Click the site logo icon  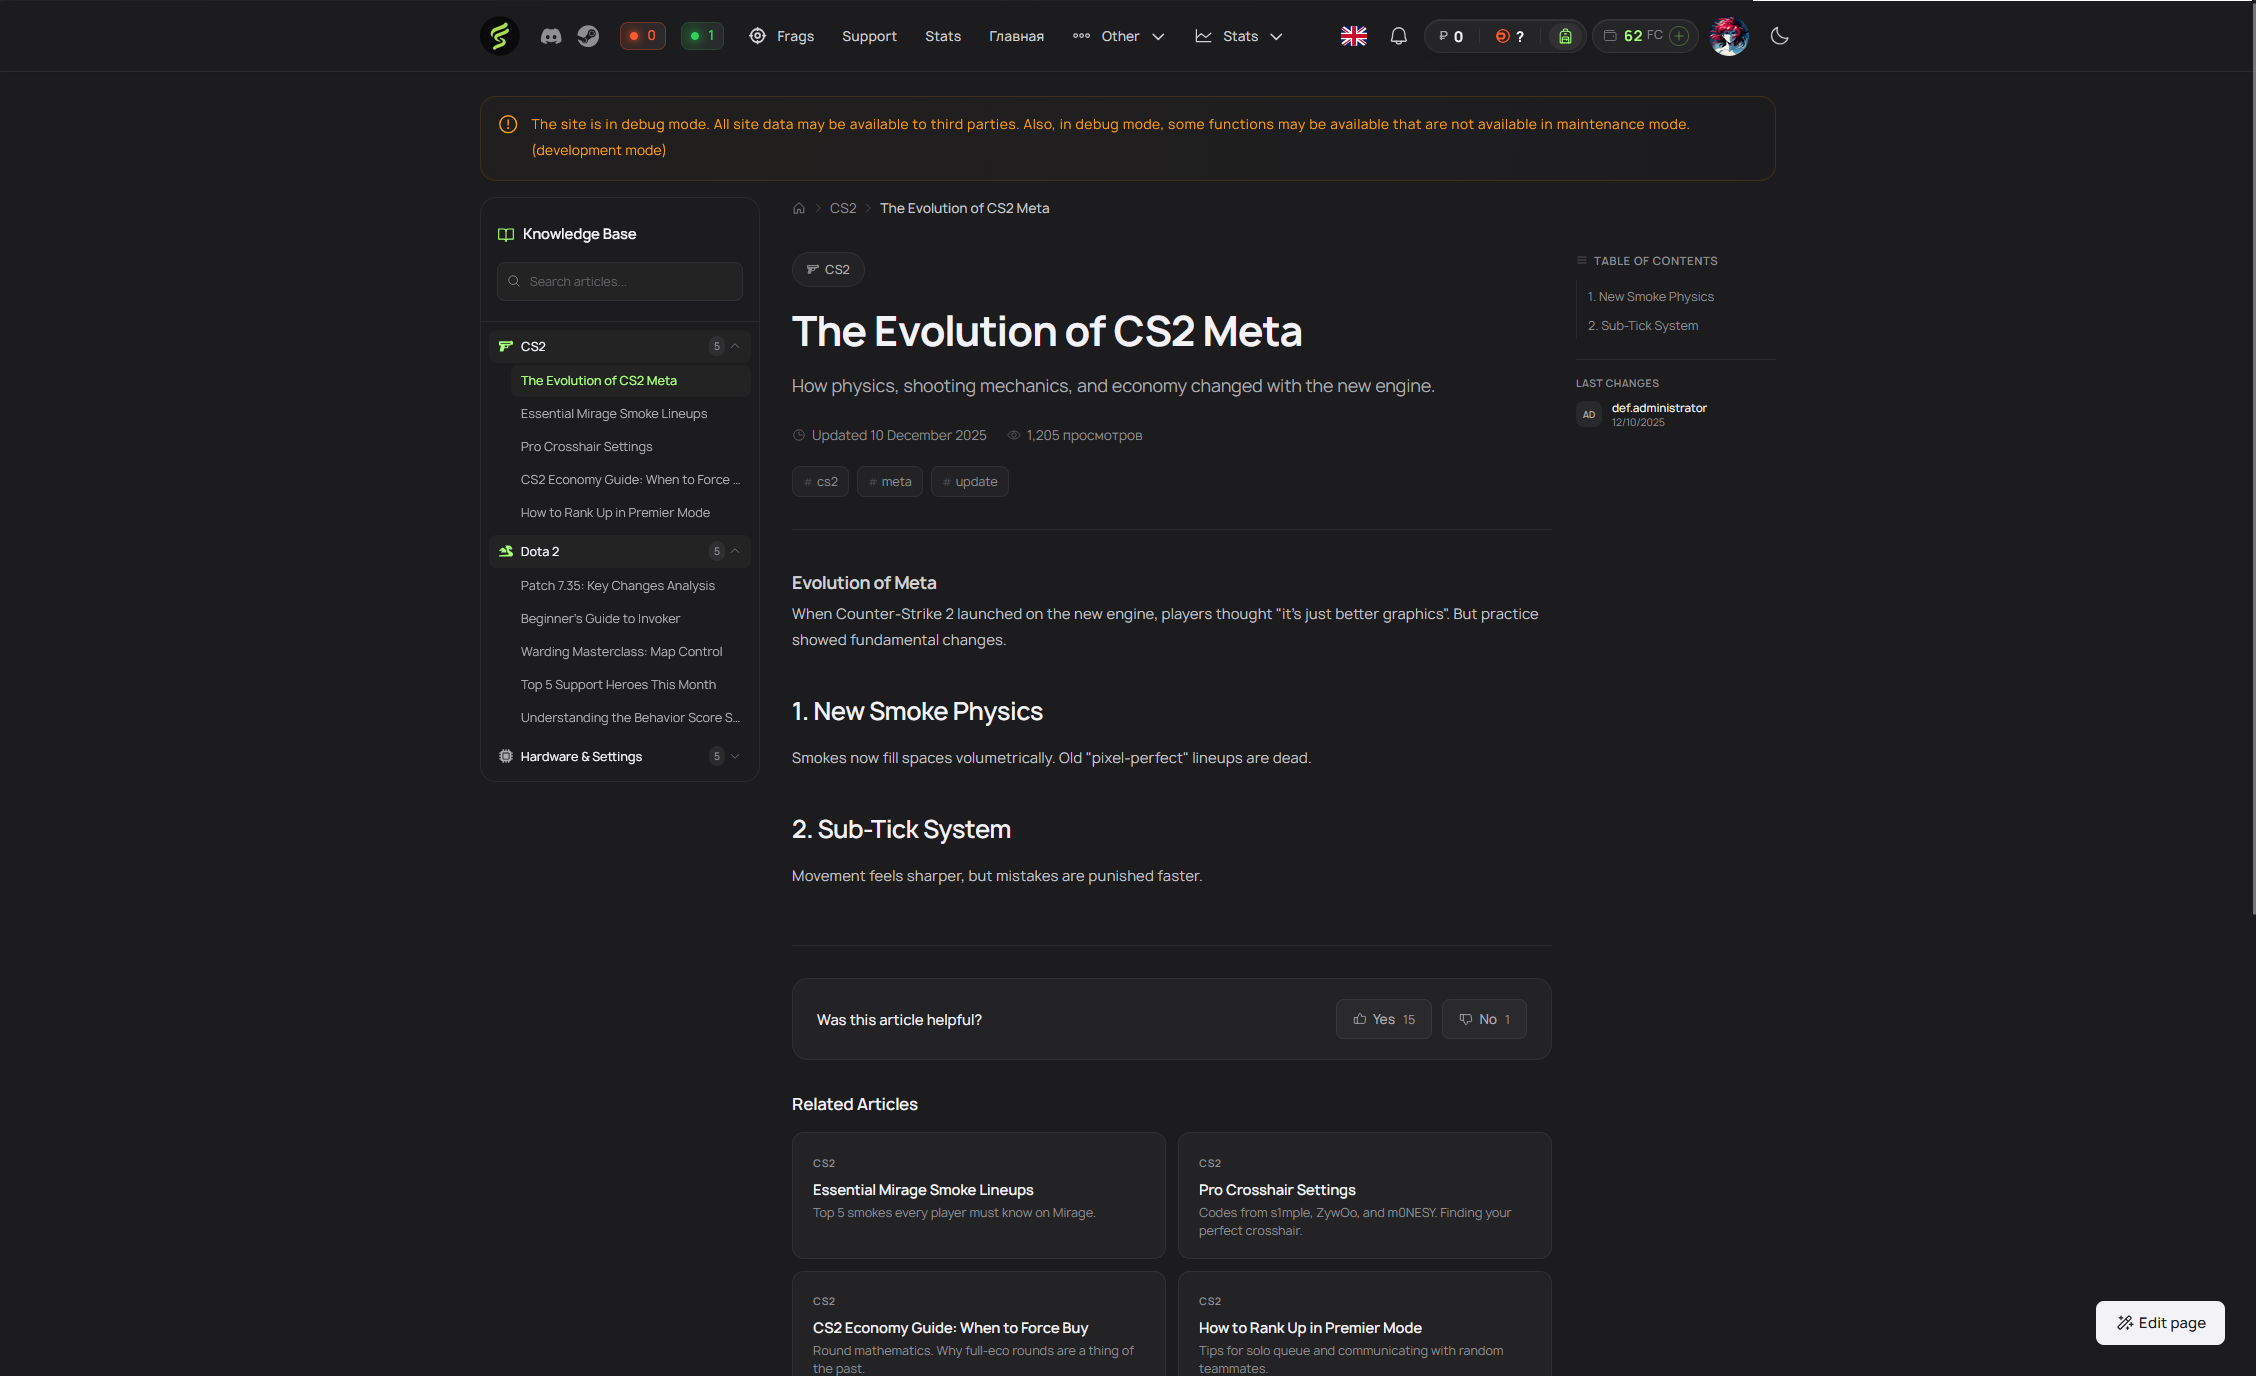499,36
